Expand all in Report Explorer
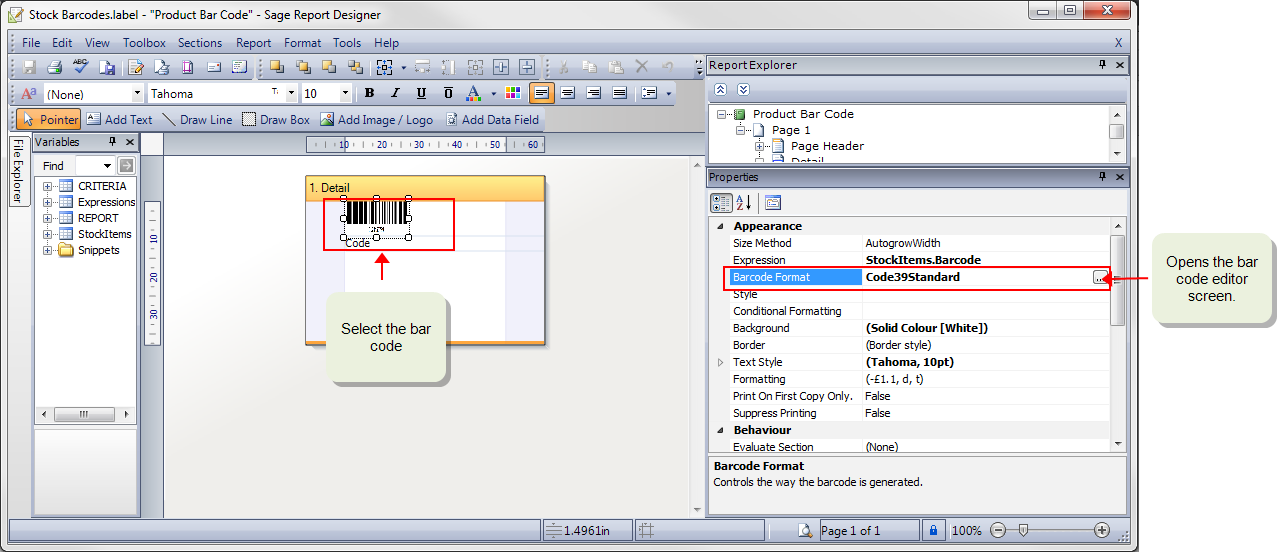Viewport: 1287px width, 552px height. point(742,90)
